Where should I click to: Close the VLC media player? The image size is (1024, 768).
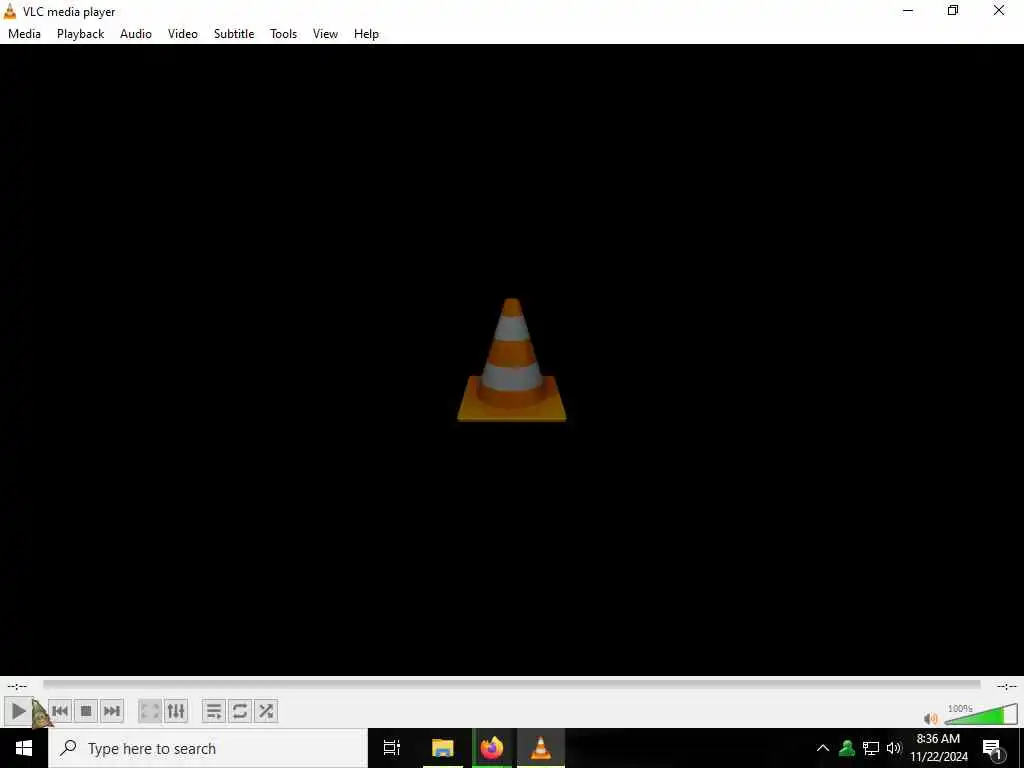(999, 10)
